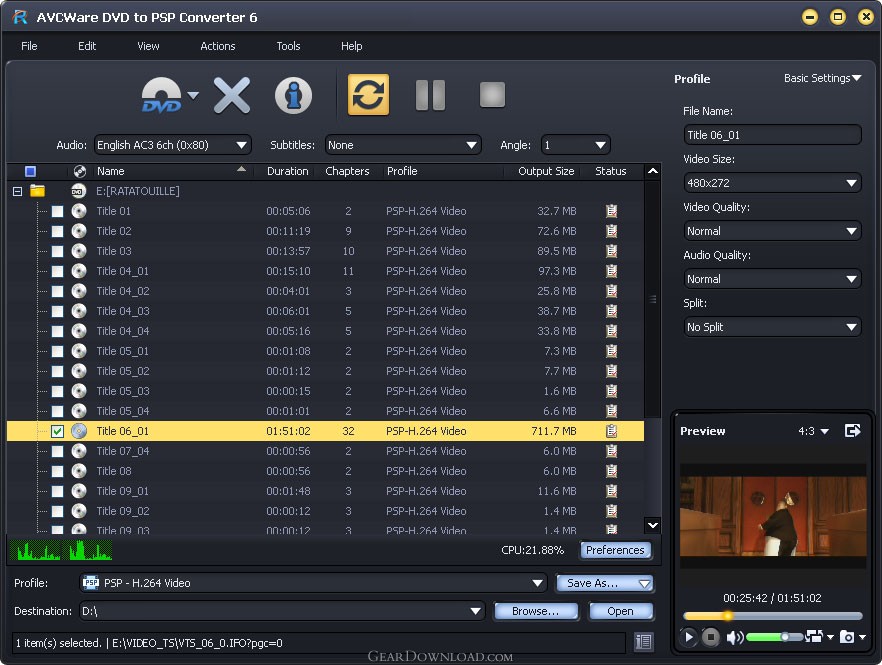
Task: Click the status clipboard icon for Title 04_01
Action: coord(611,271)
